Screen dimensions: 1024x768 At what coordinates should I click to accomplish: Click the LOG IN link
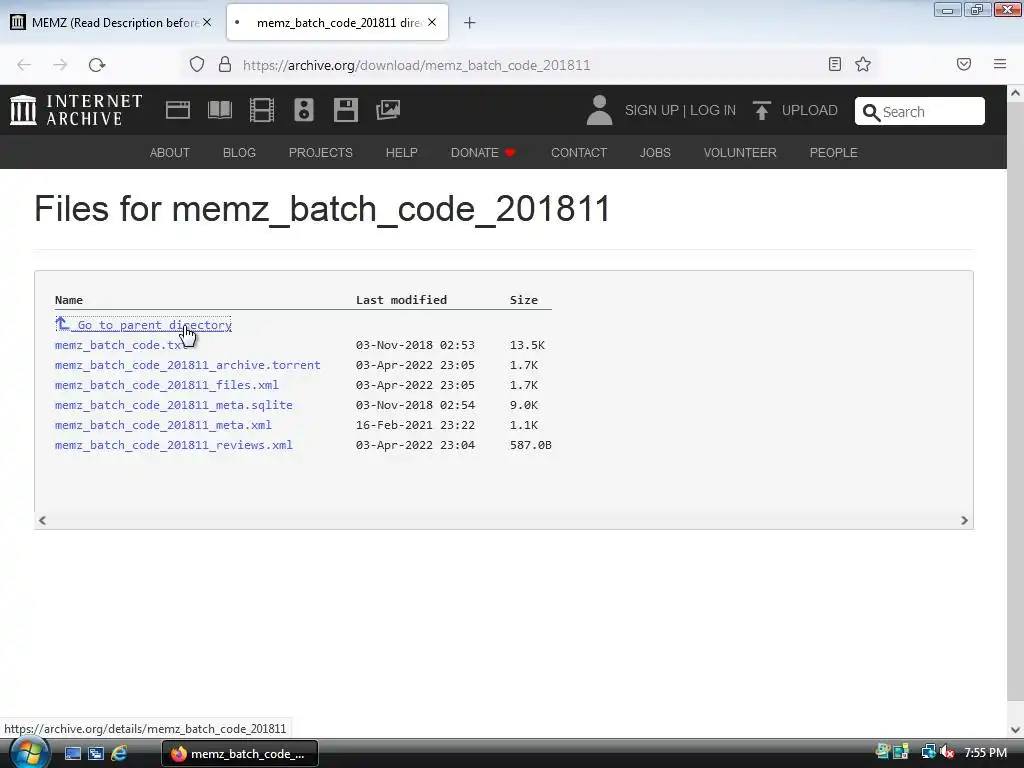pyautogui.click(x=713, y=110)
